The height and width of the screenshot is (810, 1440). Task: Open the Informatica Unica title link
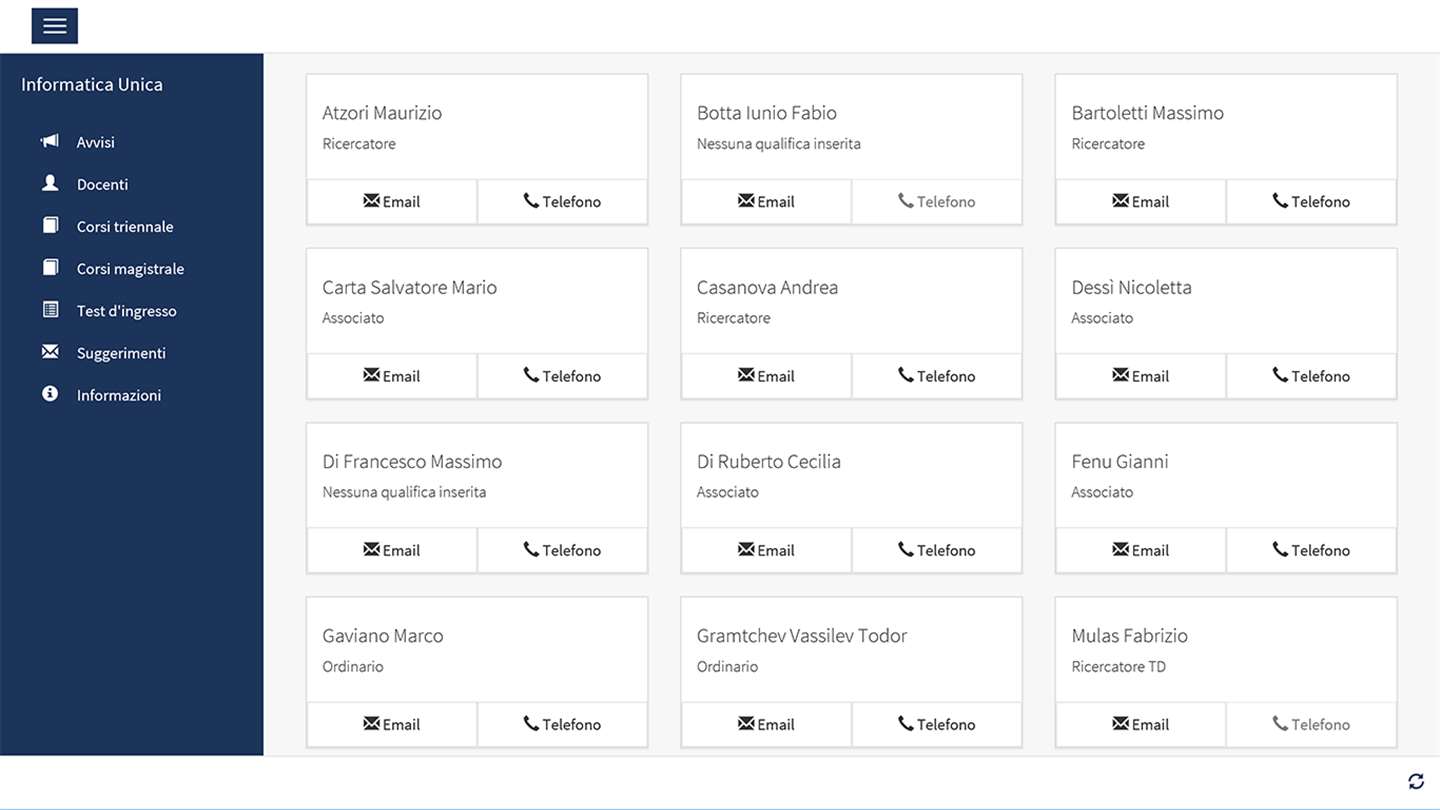point(92,85)
